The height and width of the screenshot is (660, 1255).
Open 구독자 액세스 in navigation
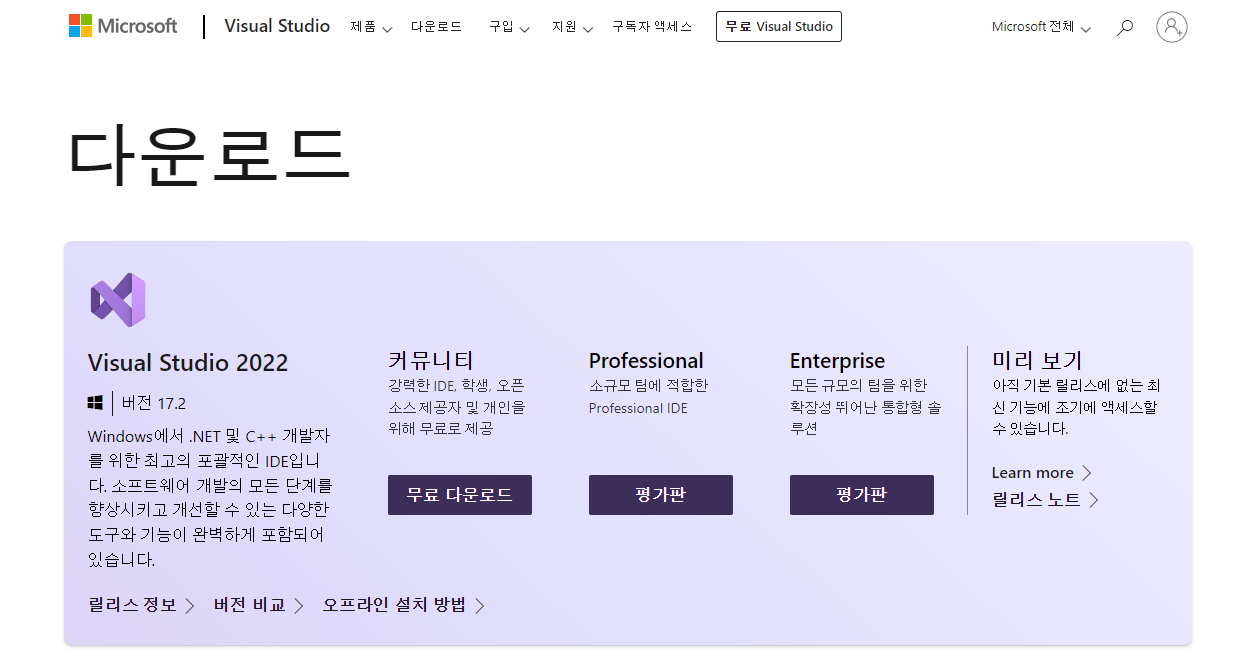coord(652,27)
